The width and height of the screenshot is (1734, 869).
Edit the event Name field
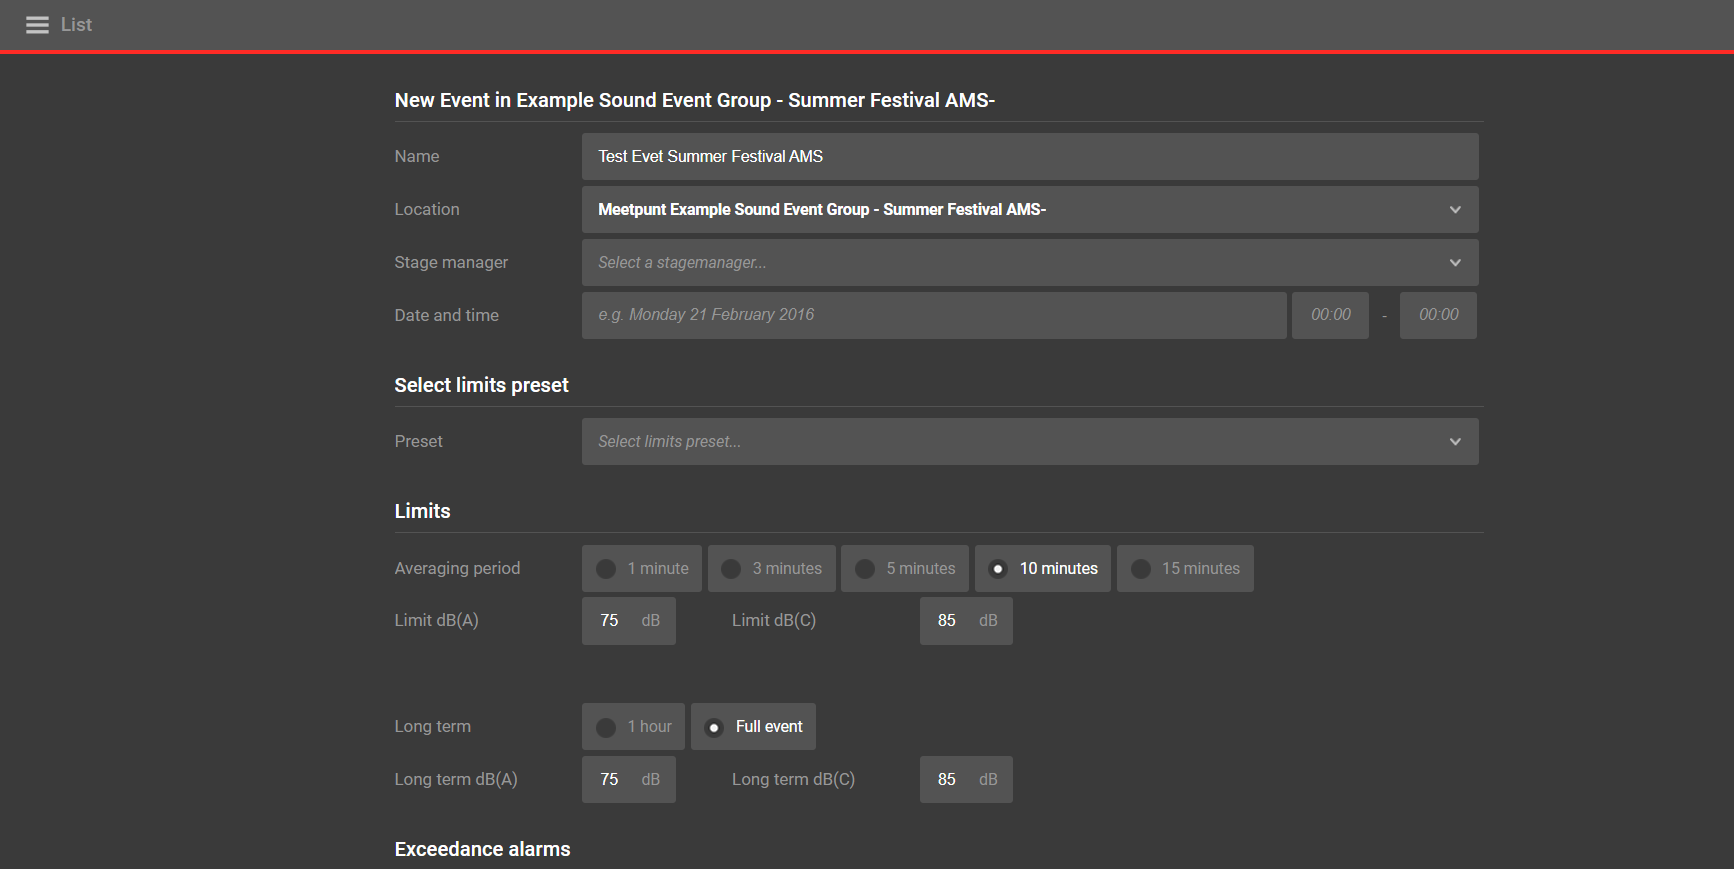click(1030, 157)
